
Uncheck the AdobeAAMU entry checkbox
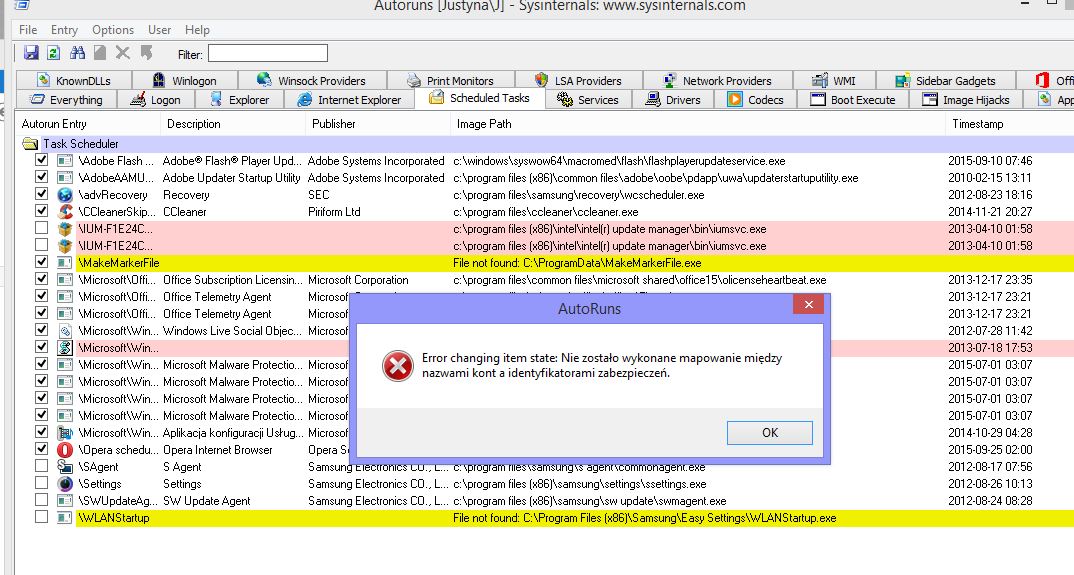point(41,177)
